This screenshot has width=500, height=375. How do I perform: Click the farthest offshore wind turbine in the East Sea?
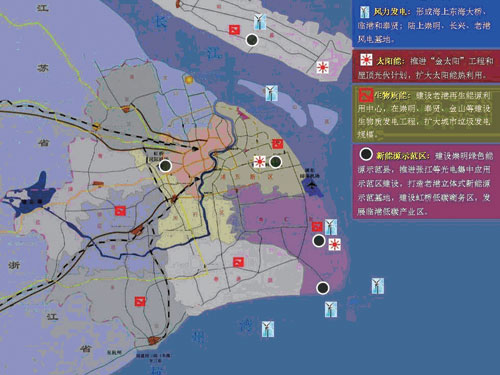377,286
